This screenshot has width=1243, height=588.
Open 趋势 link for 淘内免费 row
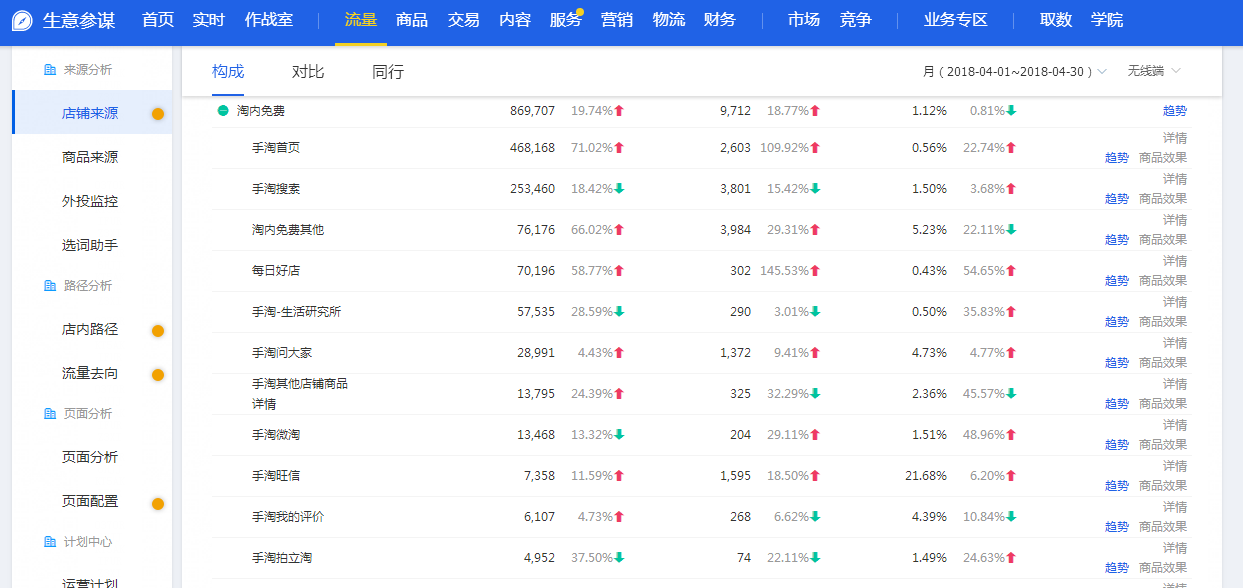point(1174,111)
